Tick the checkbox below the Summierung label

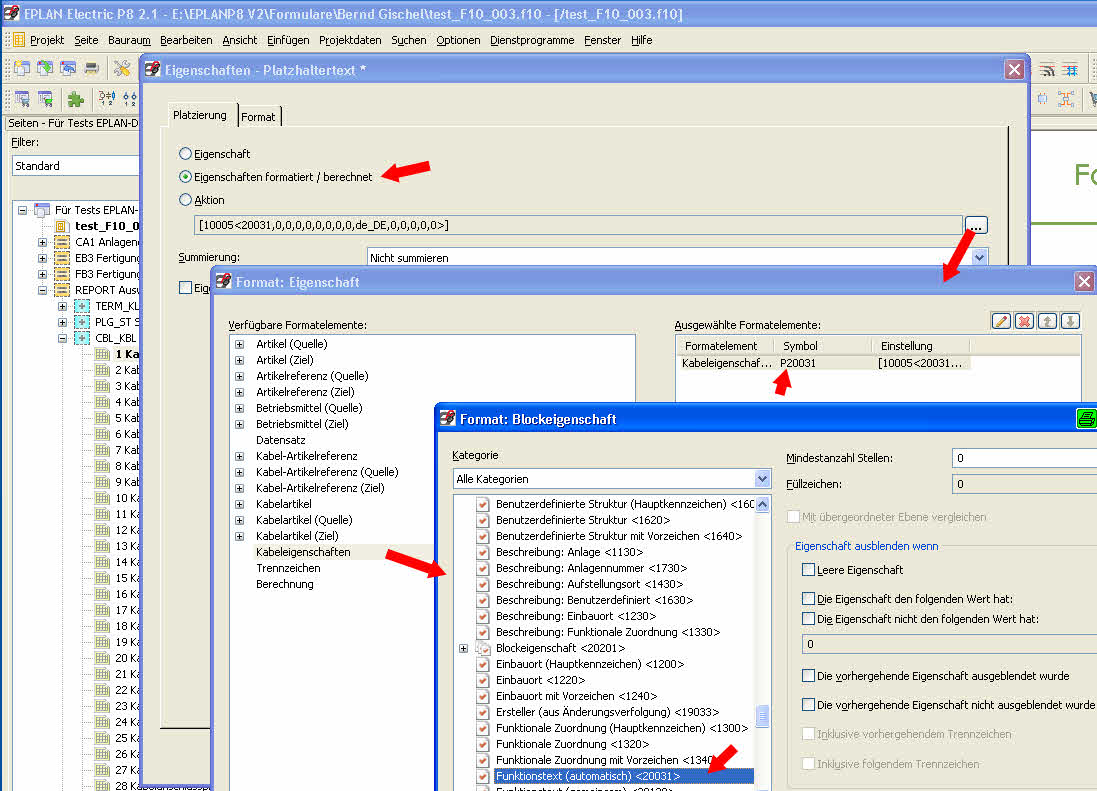[x=185, y=287]
